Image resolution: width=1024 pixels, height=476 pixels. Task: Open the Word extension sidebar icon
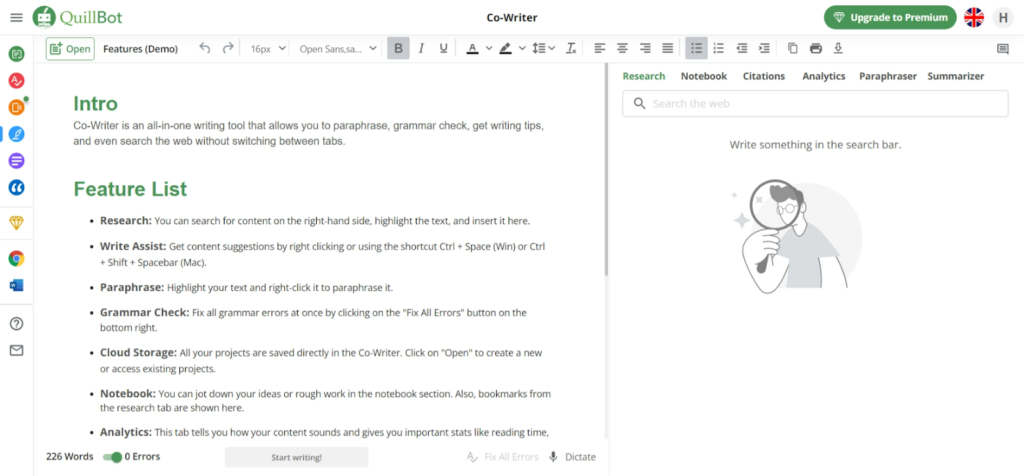coord(16,285)
